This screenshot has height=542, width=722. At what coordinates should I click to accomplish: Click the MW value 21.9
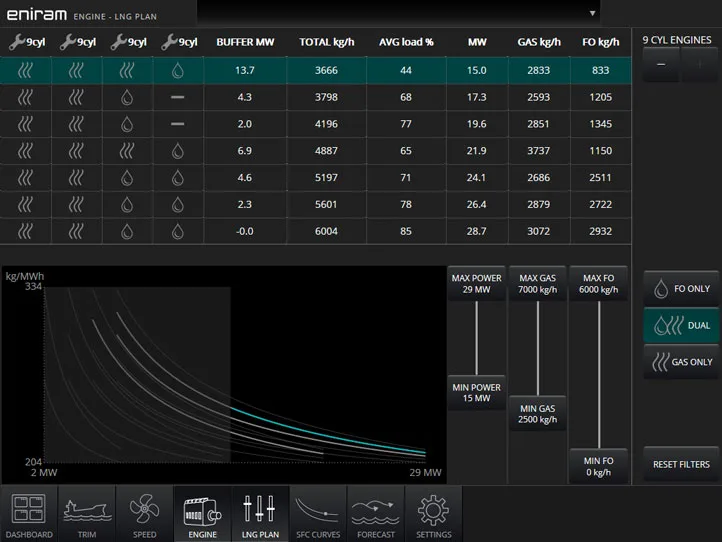pos(477,151)
